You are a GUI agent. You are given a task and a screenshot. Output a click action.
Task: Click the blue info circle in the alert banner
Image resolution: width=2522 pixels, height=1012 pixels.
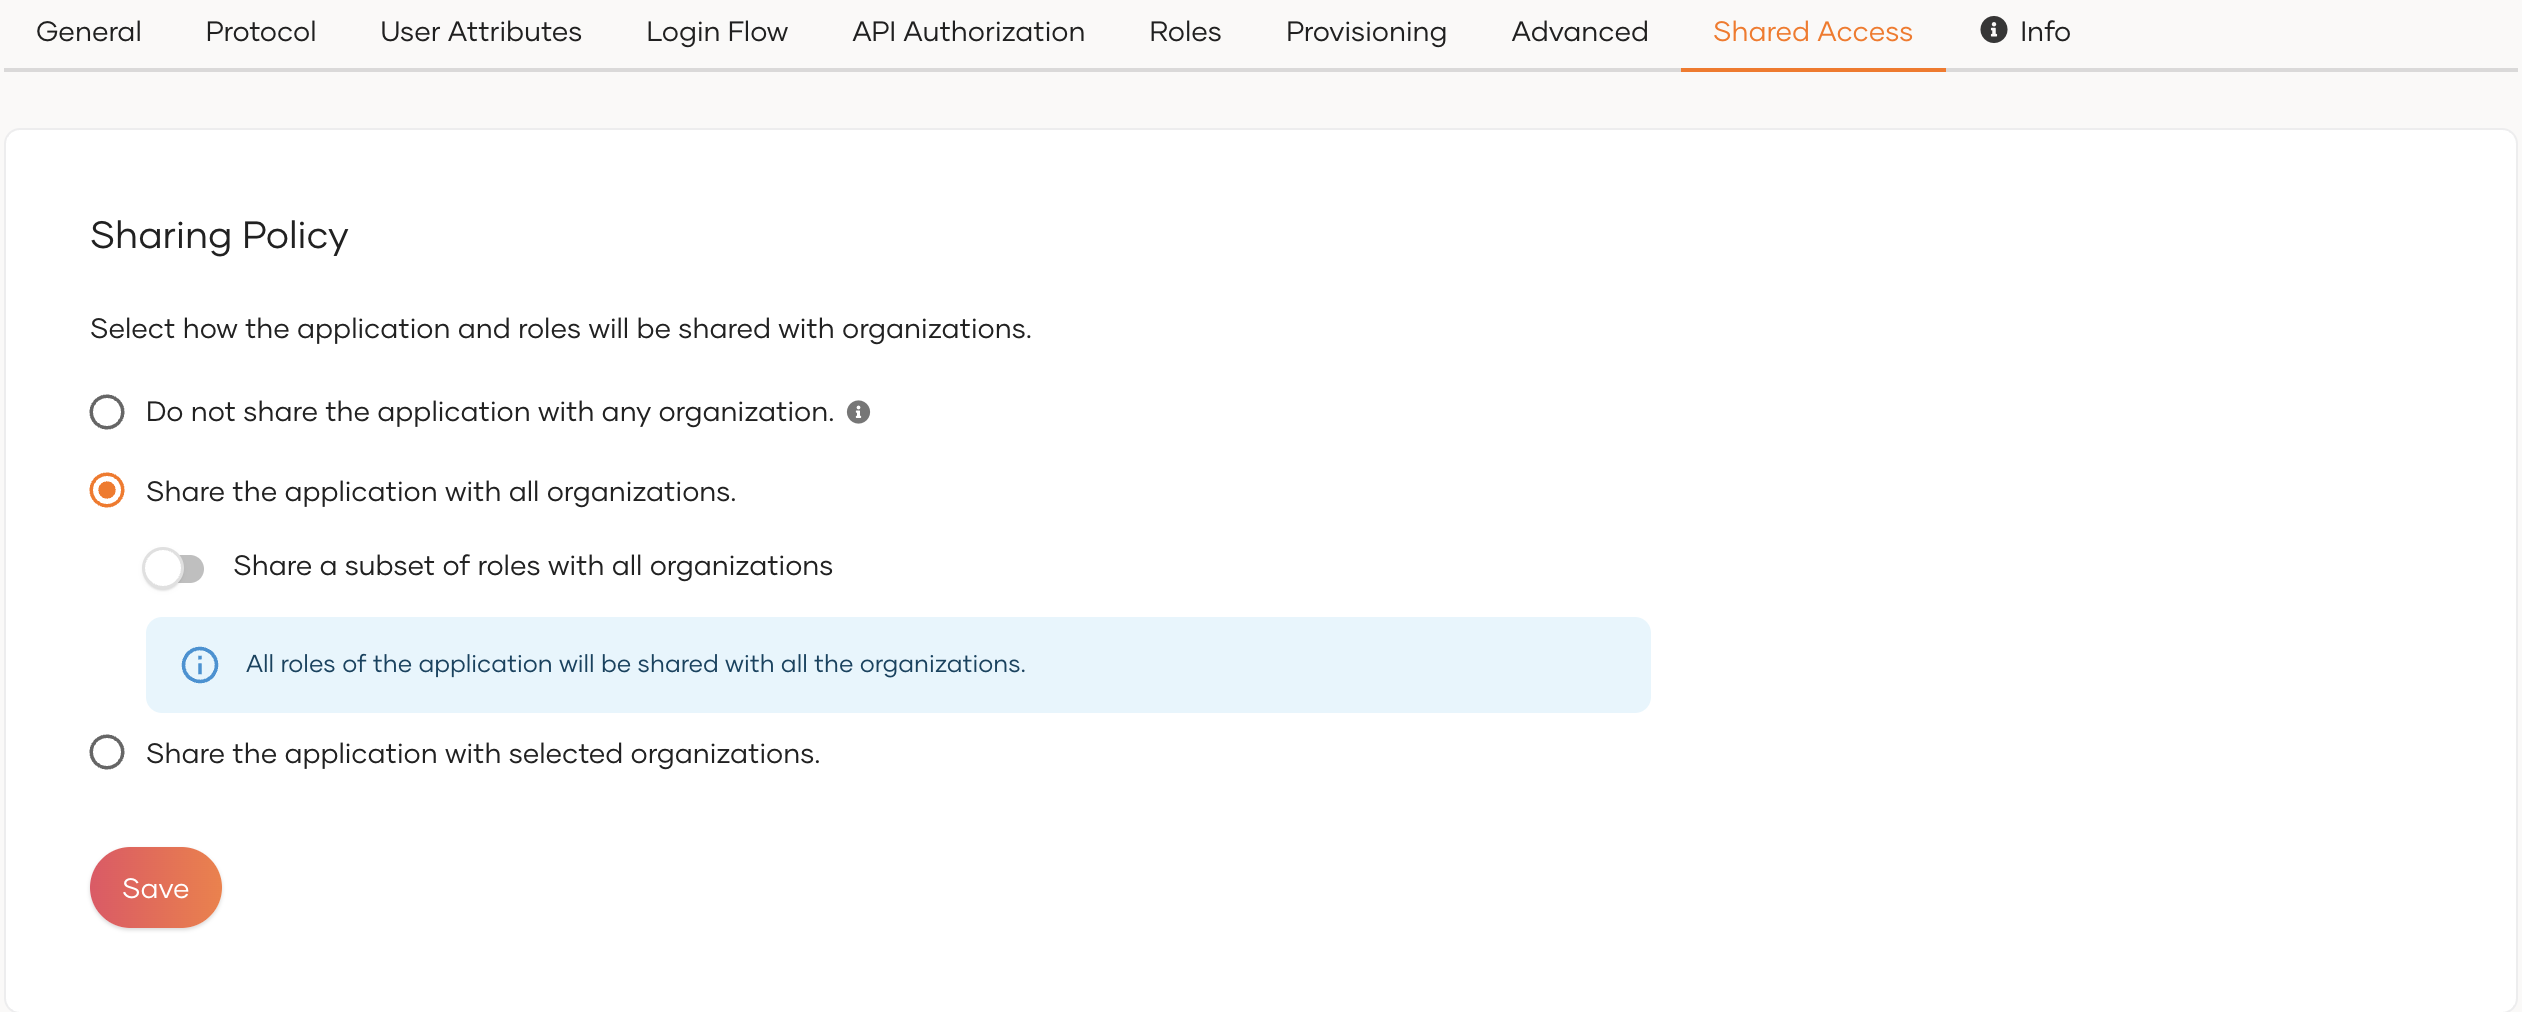tap(200, 665)
